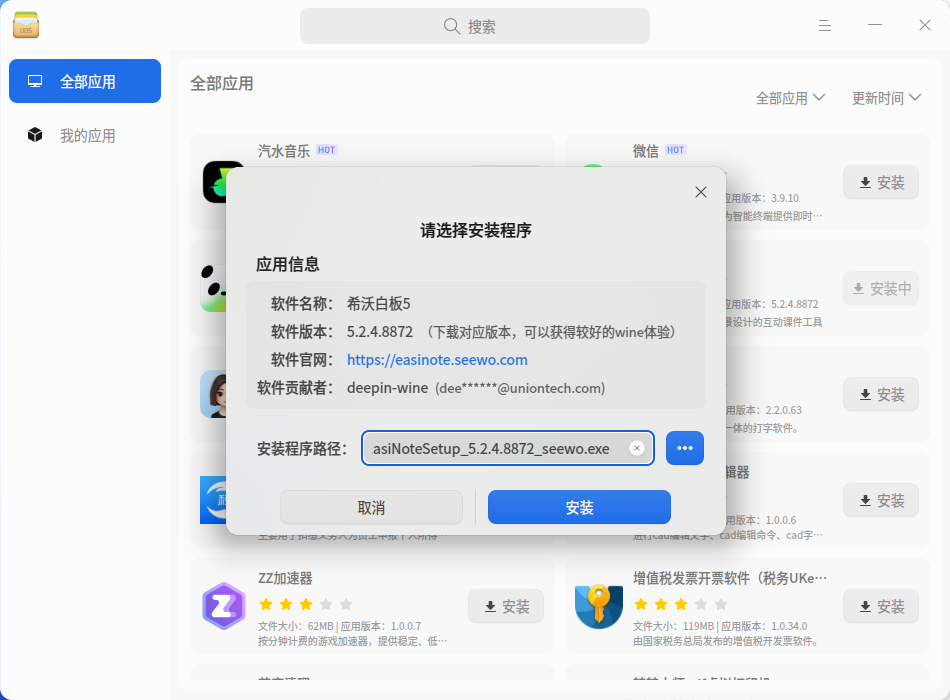Expand the 更新时间 sort dropdown
950x700 pixels.
click(x=886, y=98)
